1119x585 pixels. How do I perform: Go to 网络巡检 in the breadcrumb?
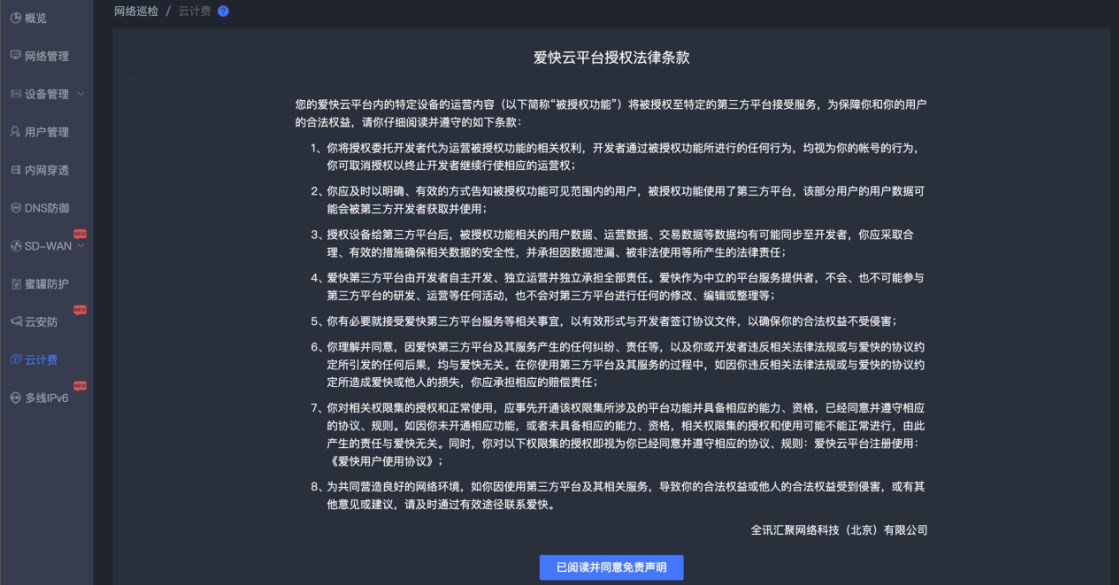(136, 11)
